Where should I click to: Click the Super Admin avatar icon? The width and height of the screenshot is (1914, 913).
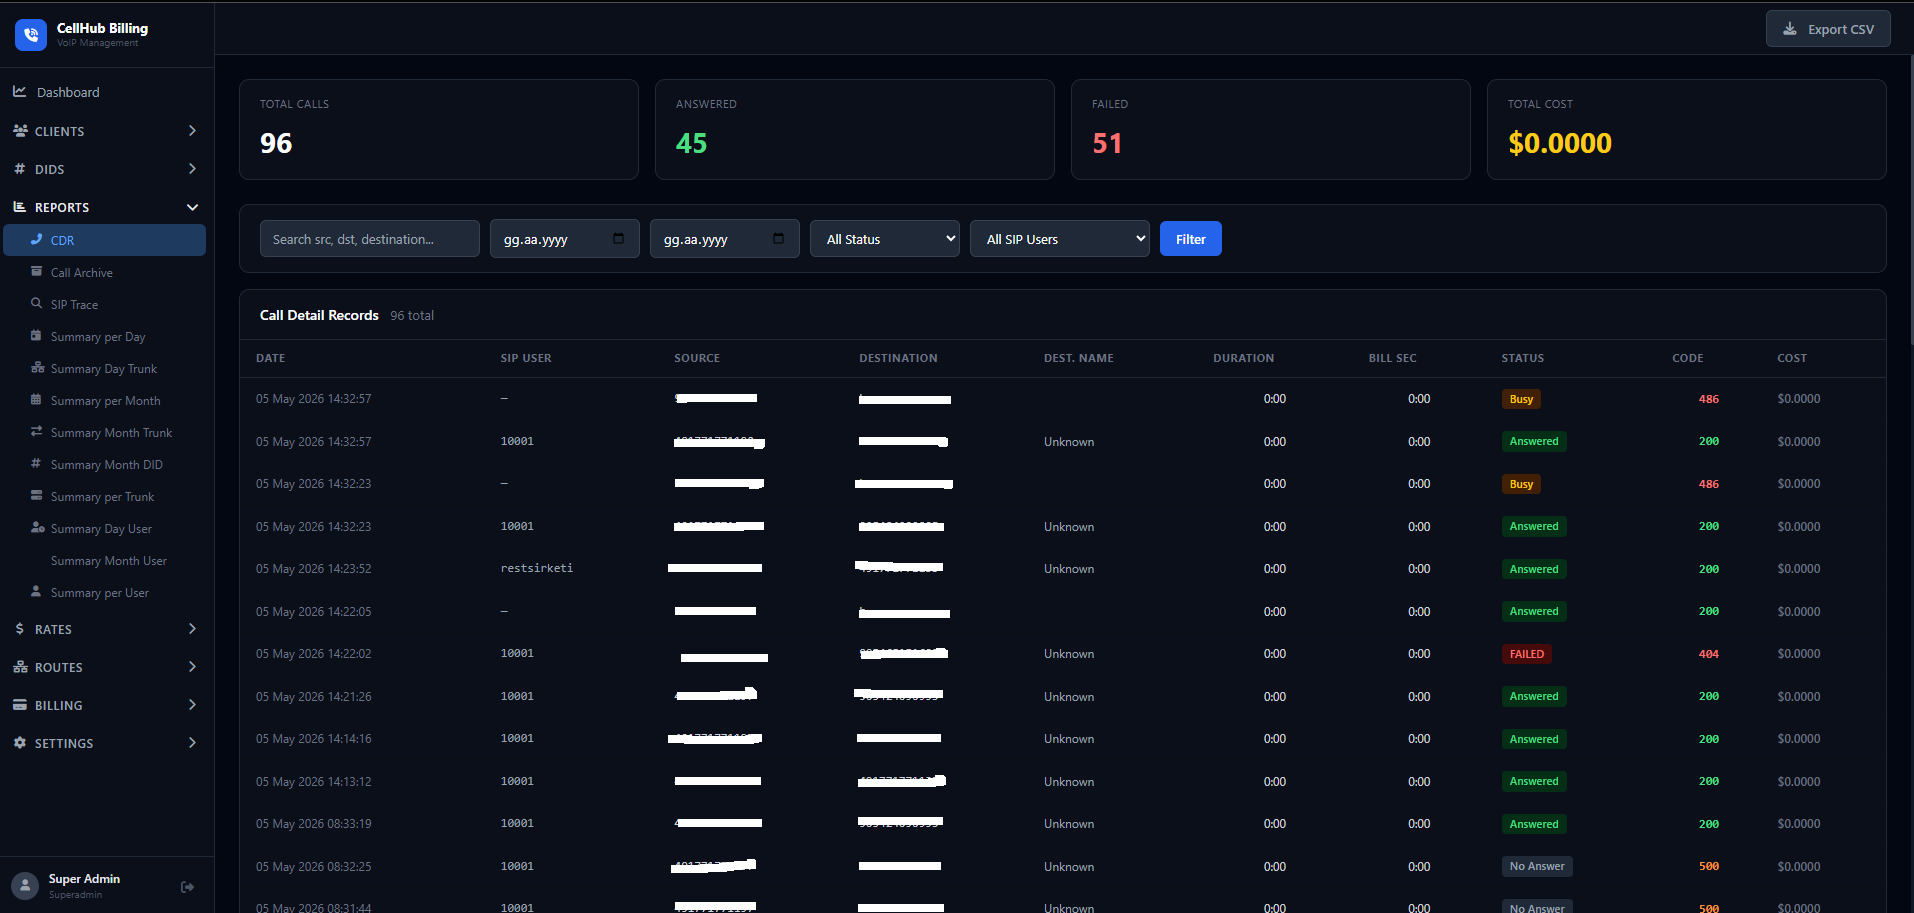click(25, 885)
